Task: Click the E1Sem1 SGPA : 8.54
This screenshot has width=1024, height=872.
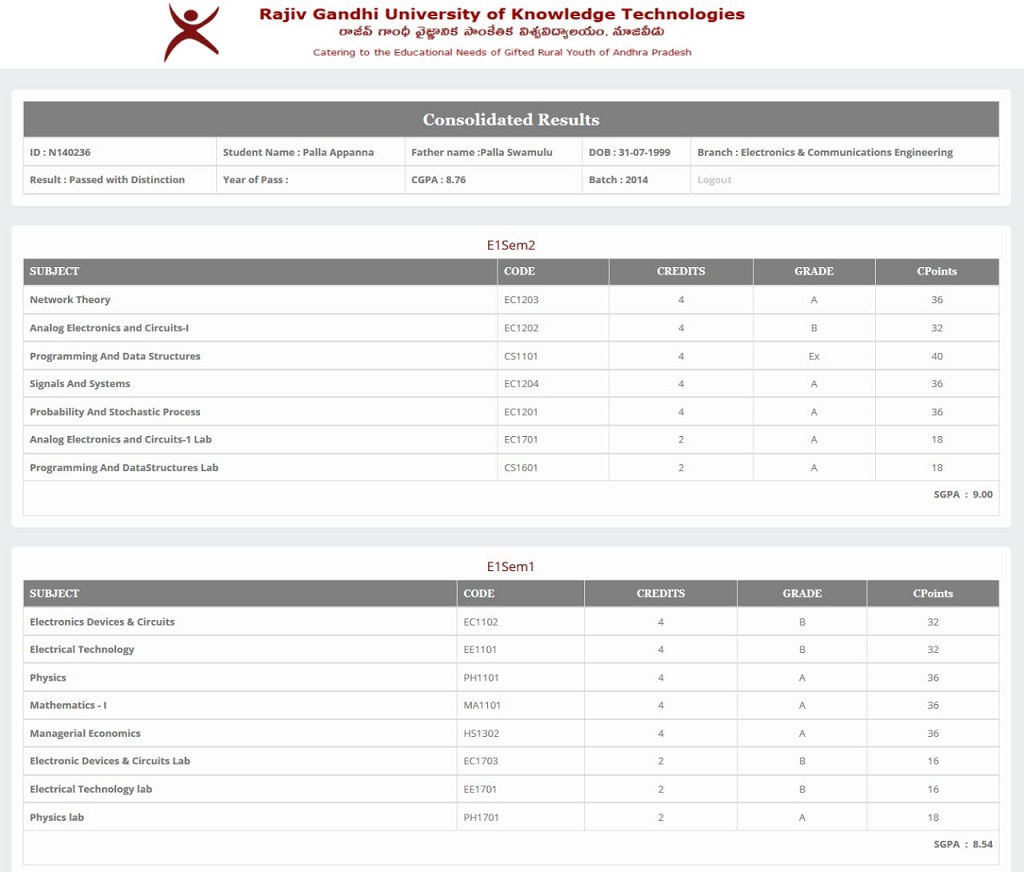Action: click(x=963, y=844)
